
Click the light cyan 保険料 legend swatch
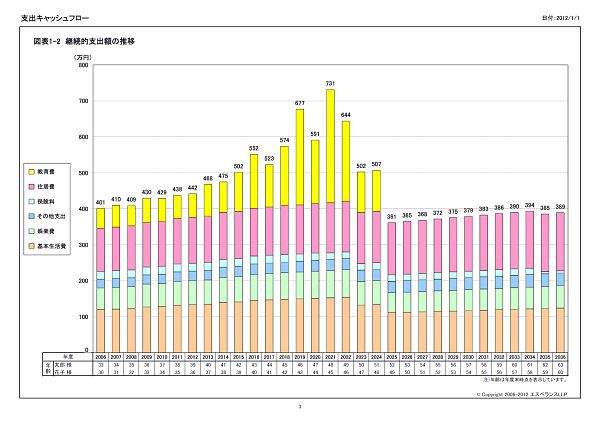(32, 202)
